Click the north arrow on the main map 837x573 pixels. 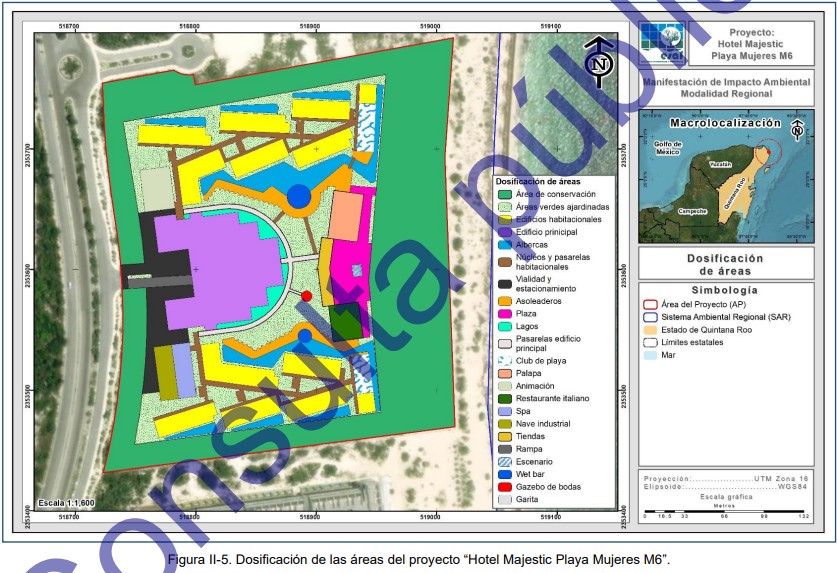click(600, 60)
